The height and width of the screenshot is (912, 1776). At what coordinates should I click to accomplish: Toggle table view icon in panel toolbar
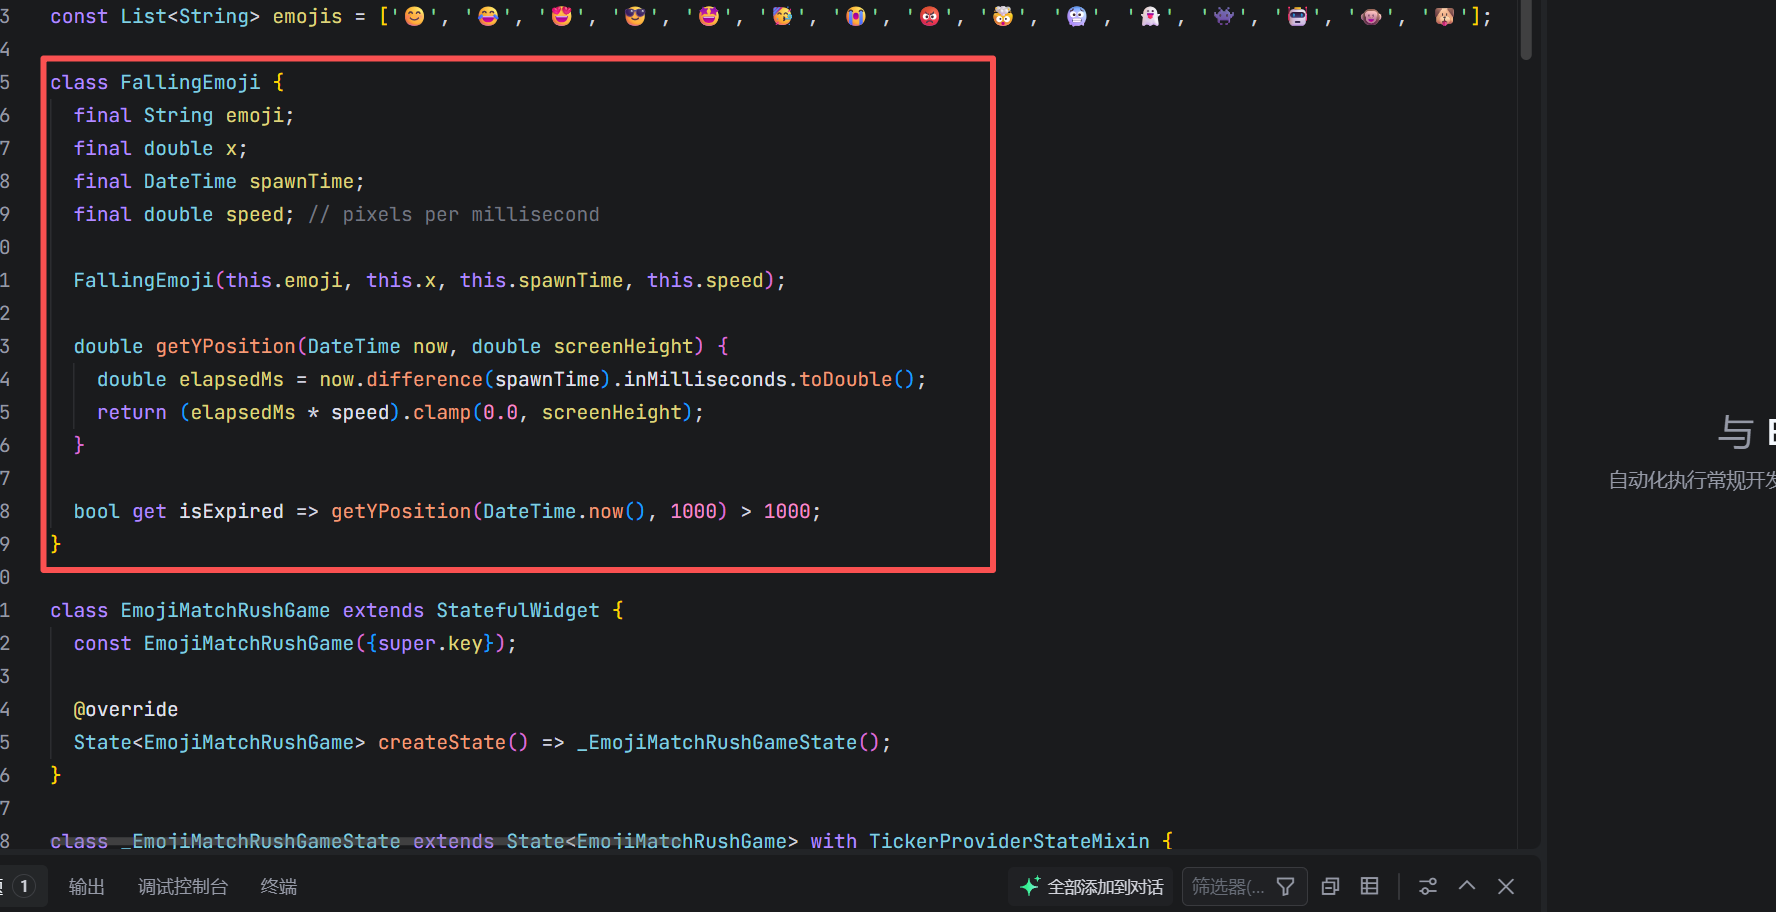click(x=1370, y=886)
